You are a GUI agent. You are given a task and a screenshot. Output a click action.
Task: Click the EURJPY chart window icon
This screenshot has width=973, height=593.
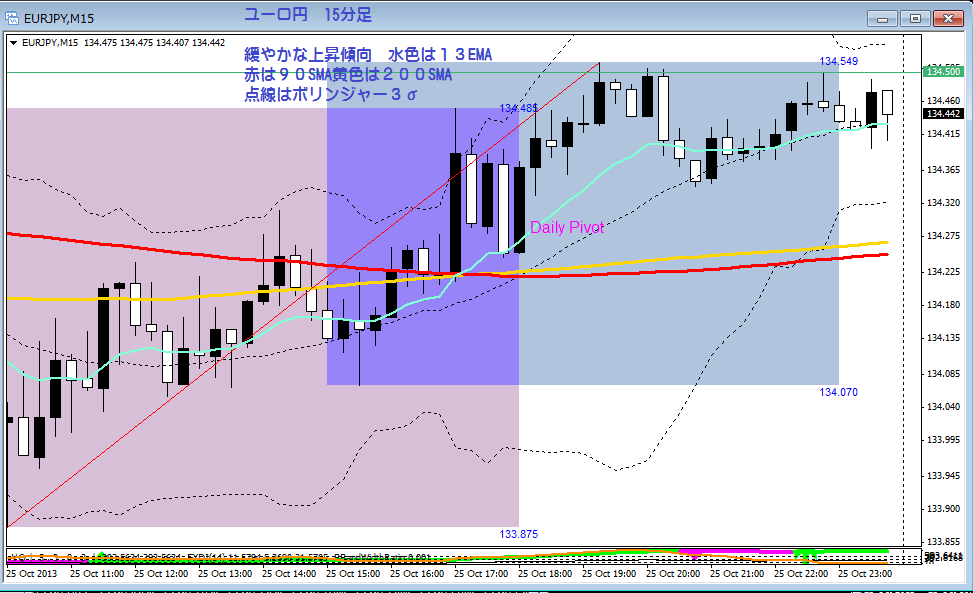click(12, 18)
